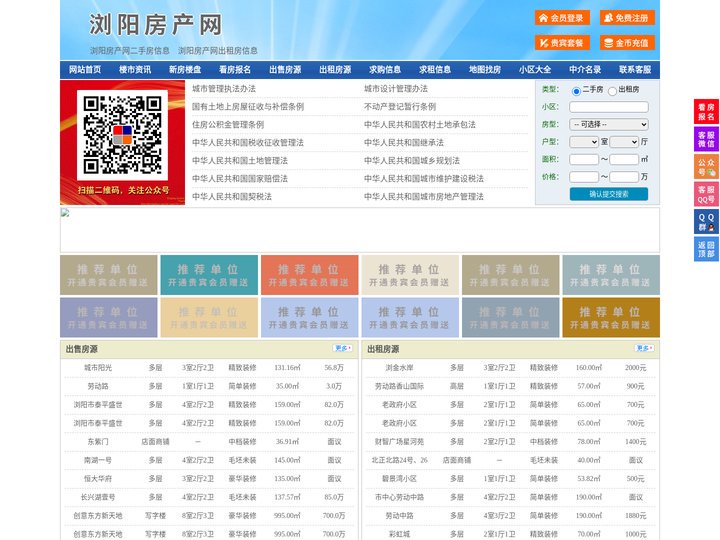Screen dimensions: 720x540
Task: Click the QQ群 floating sidebar button
Action: pos(706,222)
